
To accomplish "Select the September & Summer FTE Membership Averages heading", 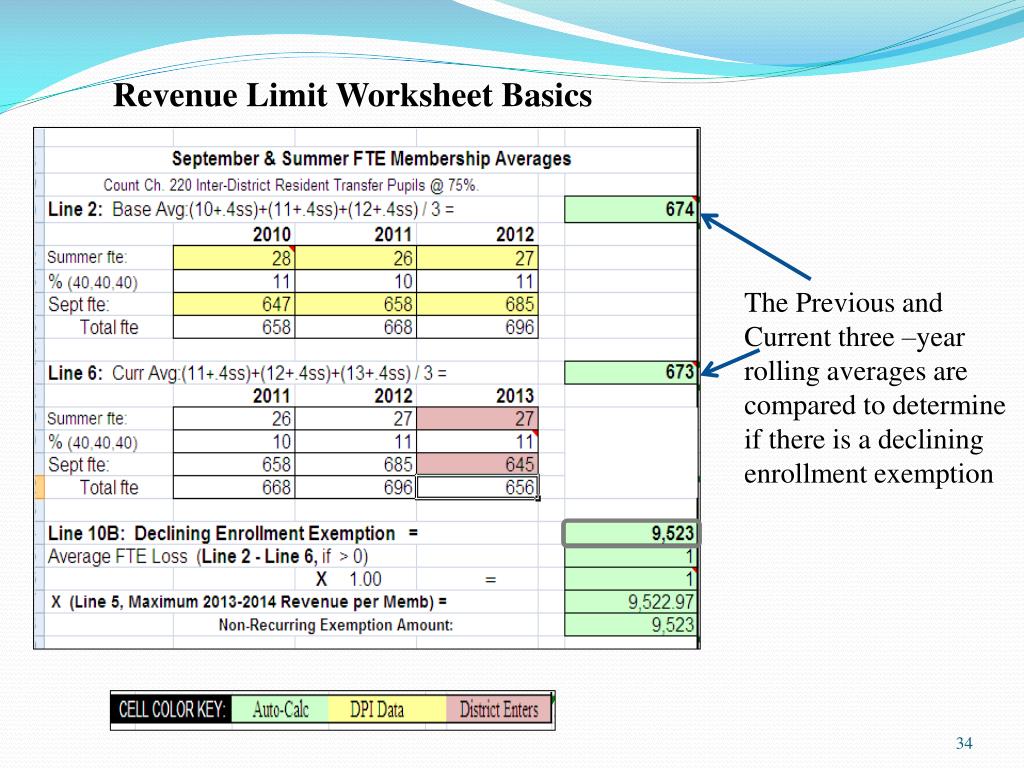I will click(371, 159).
